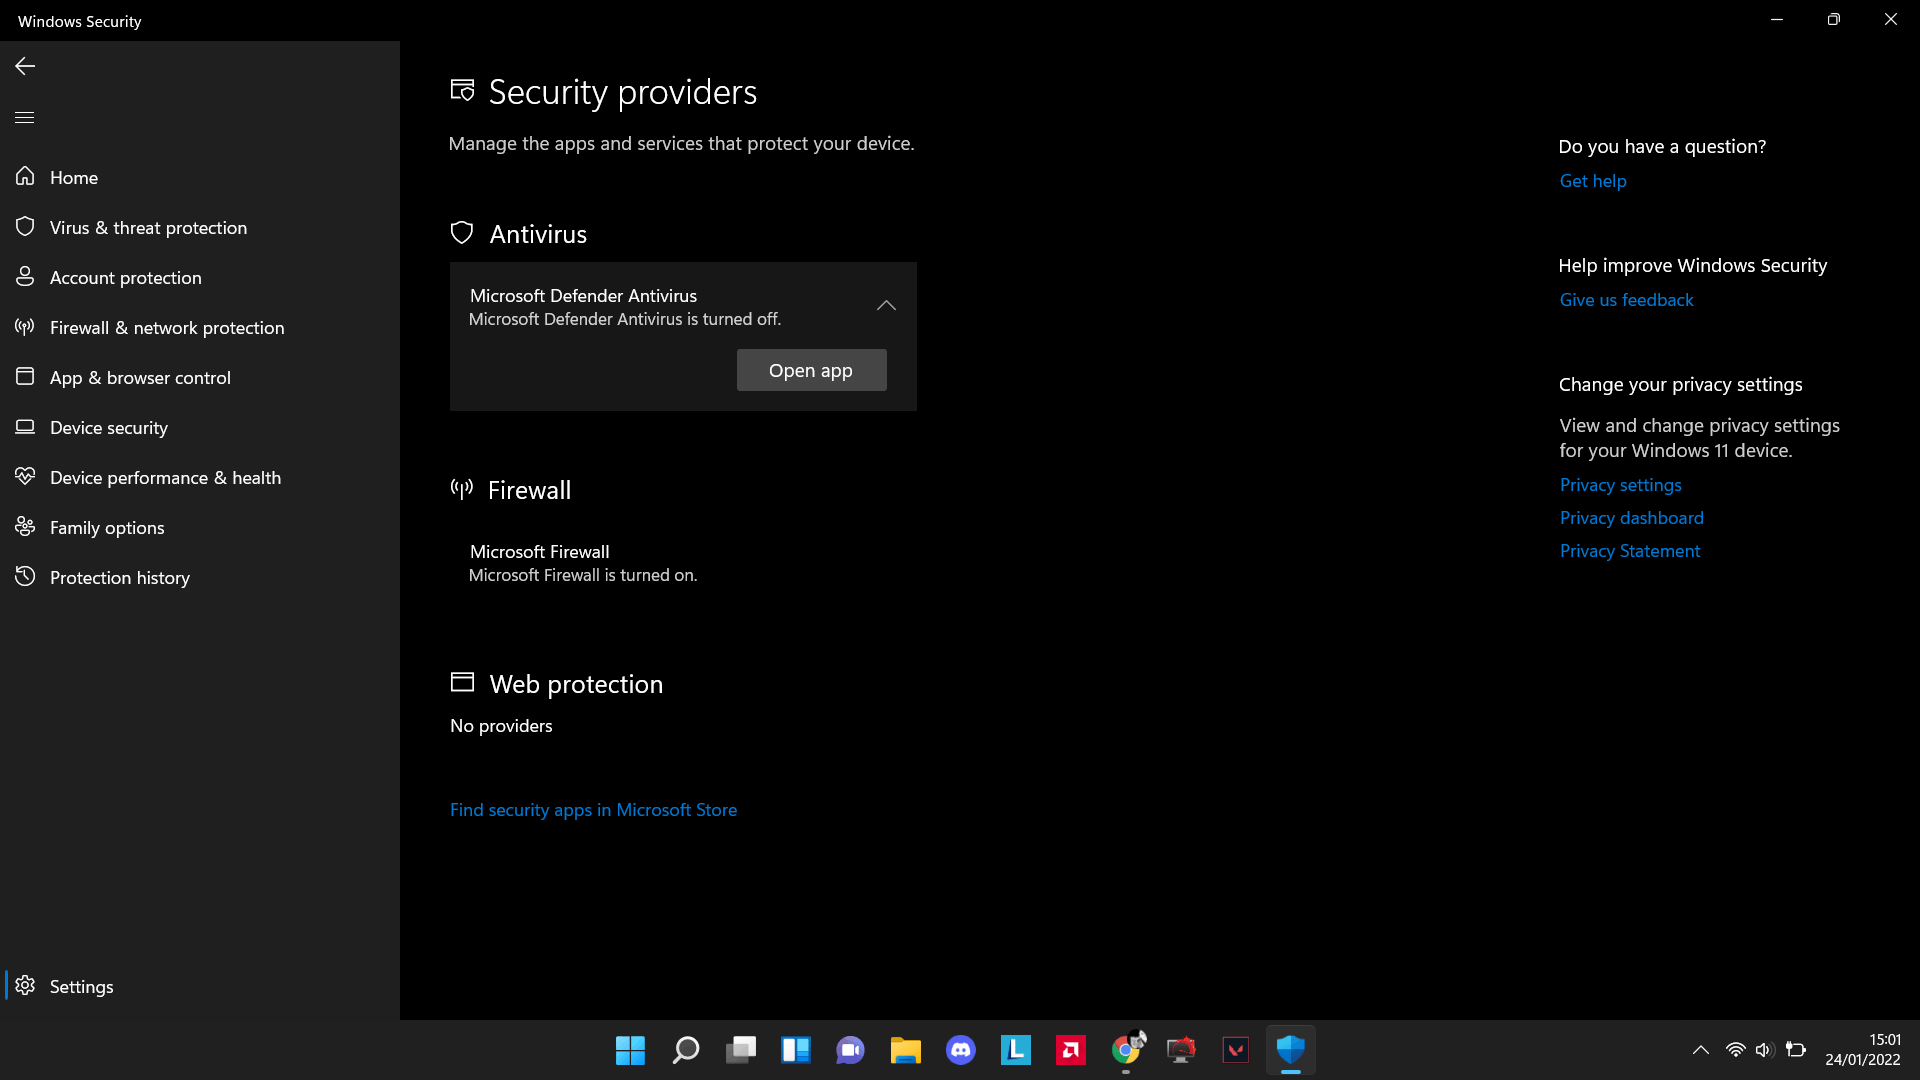Open the Privacy dashboard link
The width and height of the screenshot is (1920, 1080).
[1631, 517]
